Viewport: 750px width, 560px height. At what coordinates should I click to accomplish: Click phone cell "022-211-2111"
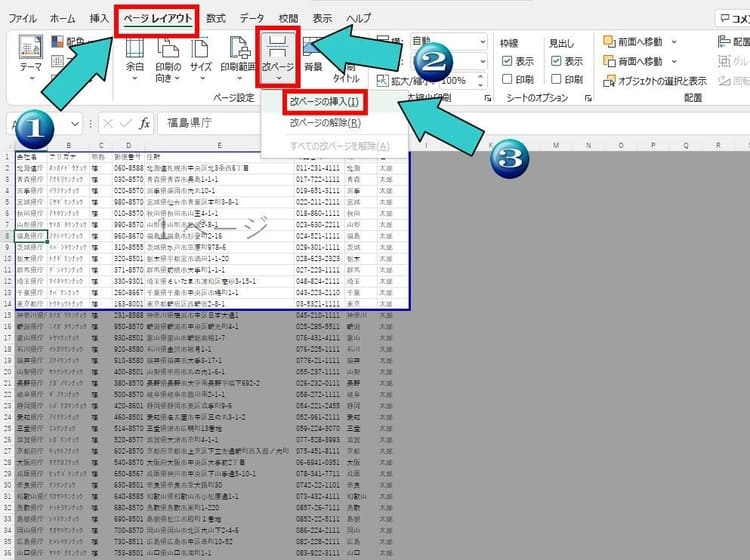(x=318, y=202)
